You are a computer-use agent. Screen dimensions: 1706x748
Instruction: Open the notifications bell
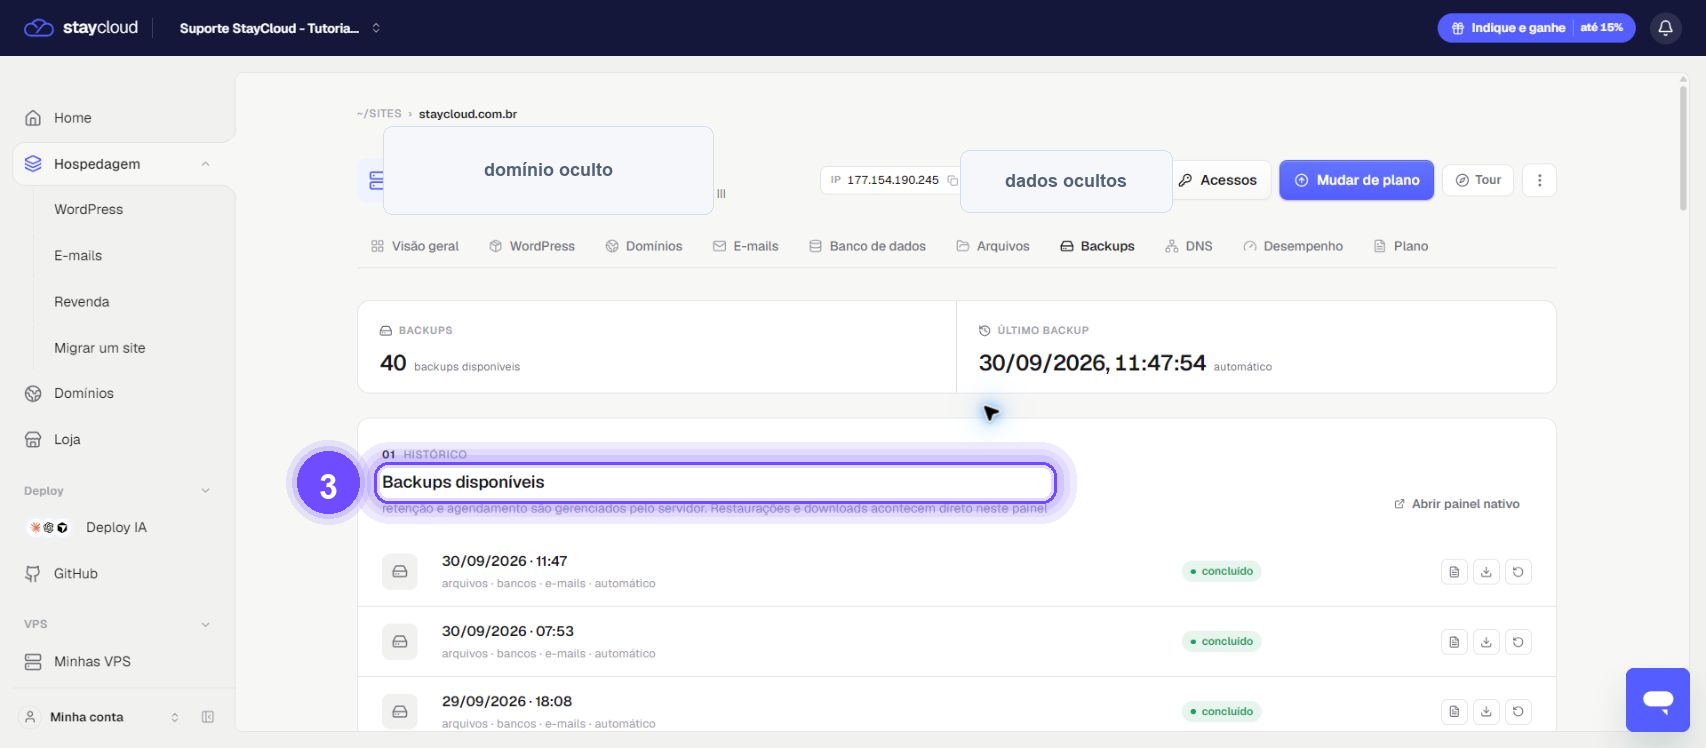point(1665,28)
